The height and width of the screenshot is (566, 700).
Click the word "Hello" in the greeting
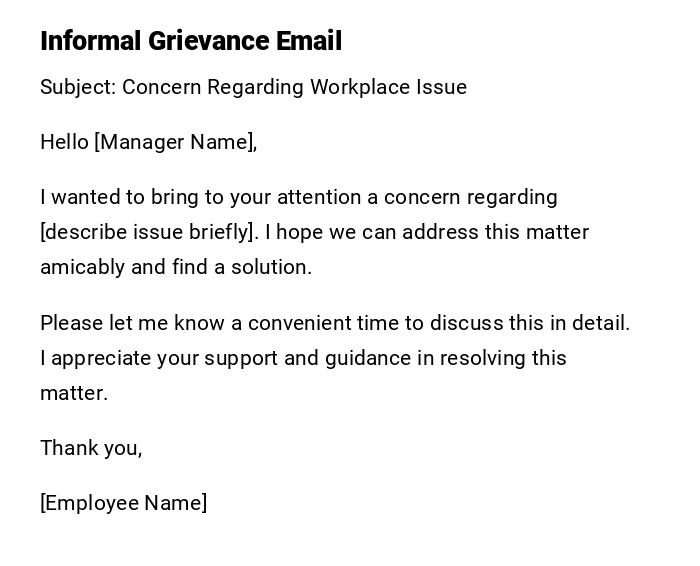64,142
